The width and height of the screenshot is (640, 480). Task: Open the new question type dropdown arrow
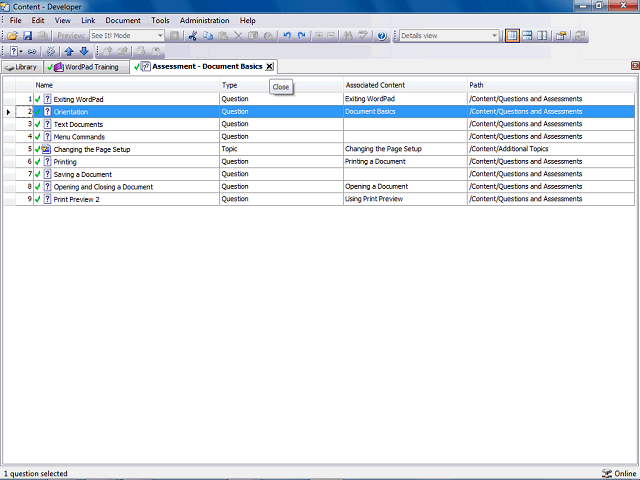click(x=21, y=51)
